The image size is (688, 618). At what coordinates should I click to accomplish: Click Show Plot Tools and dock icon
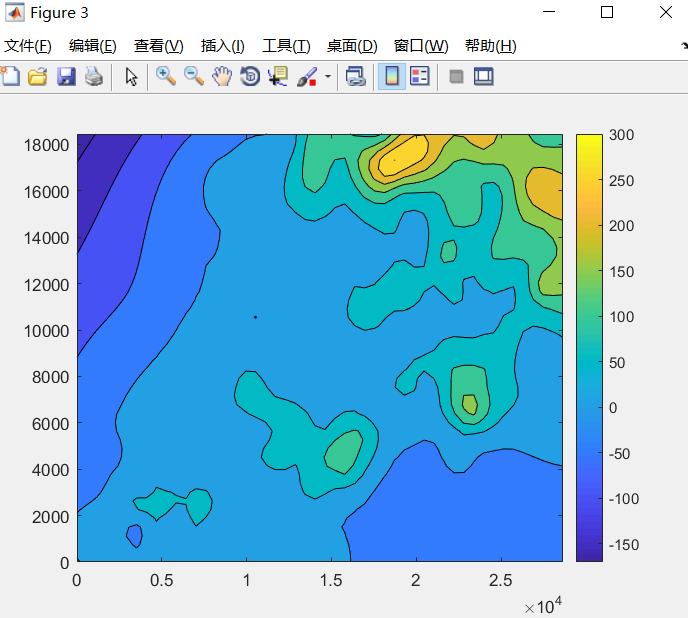coord(484,76)
